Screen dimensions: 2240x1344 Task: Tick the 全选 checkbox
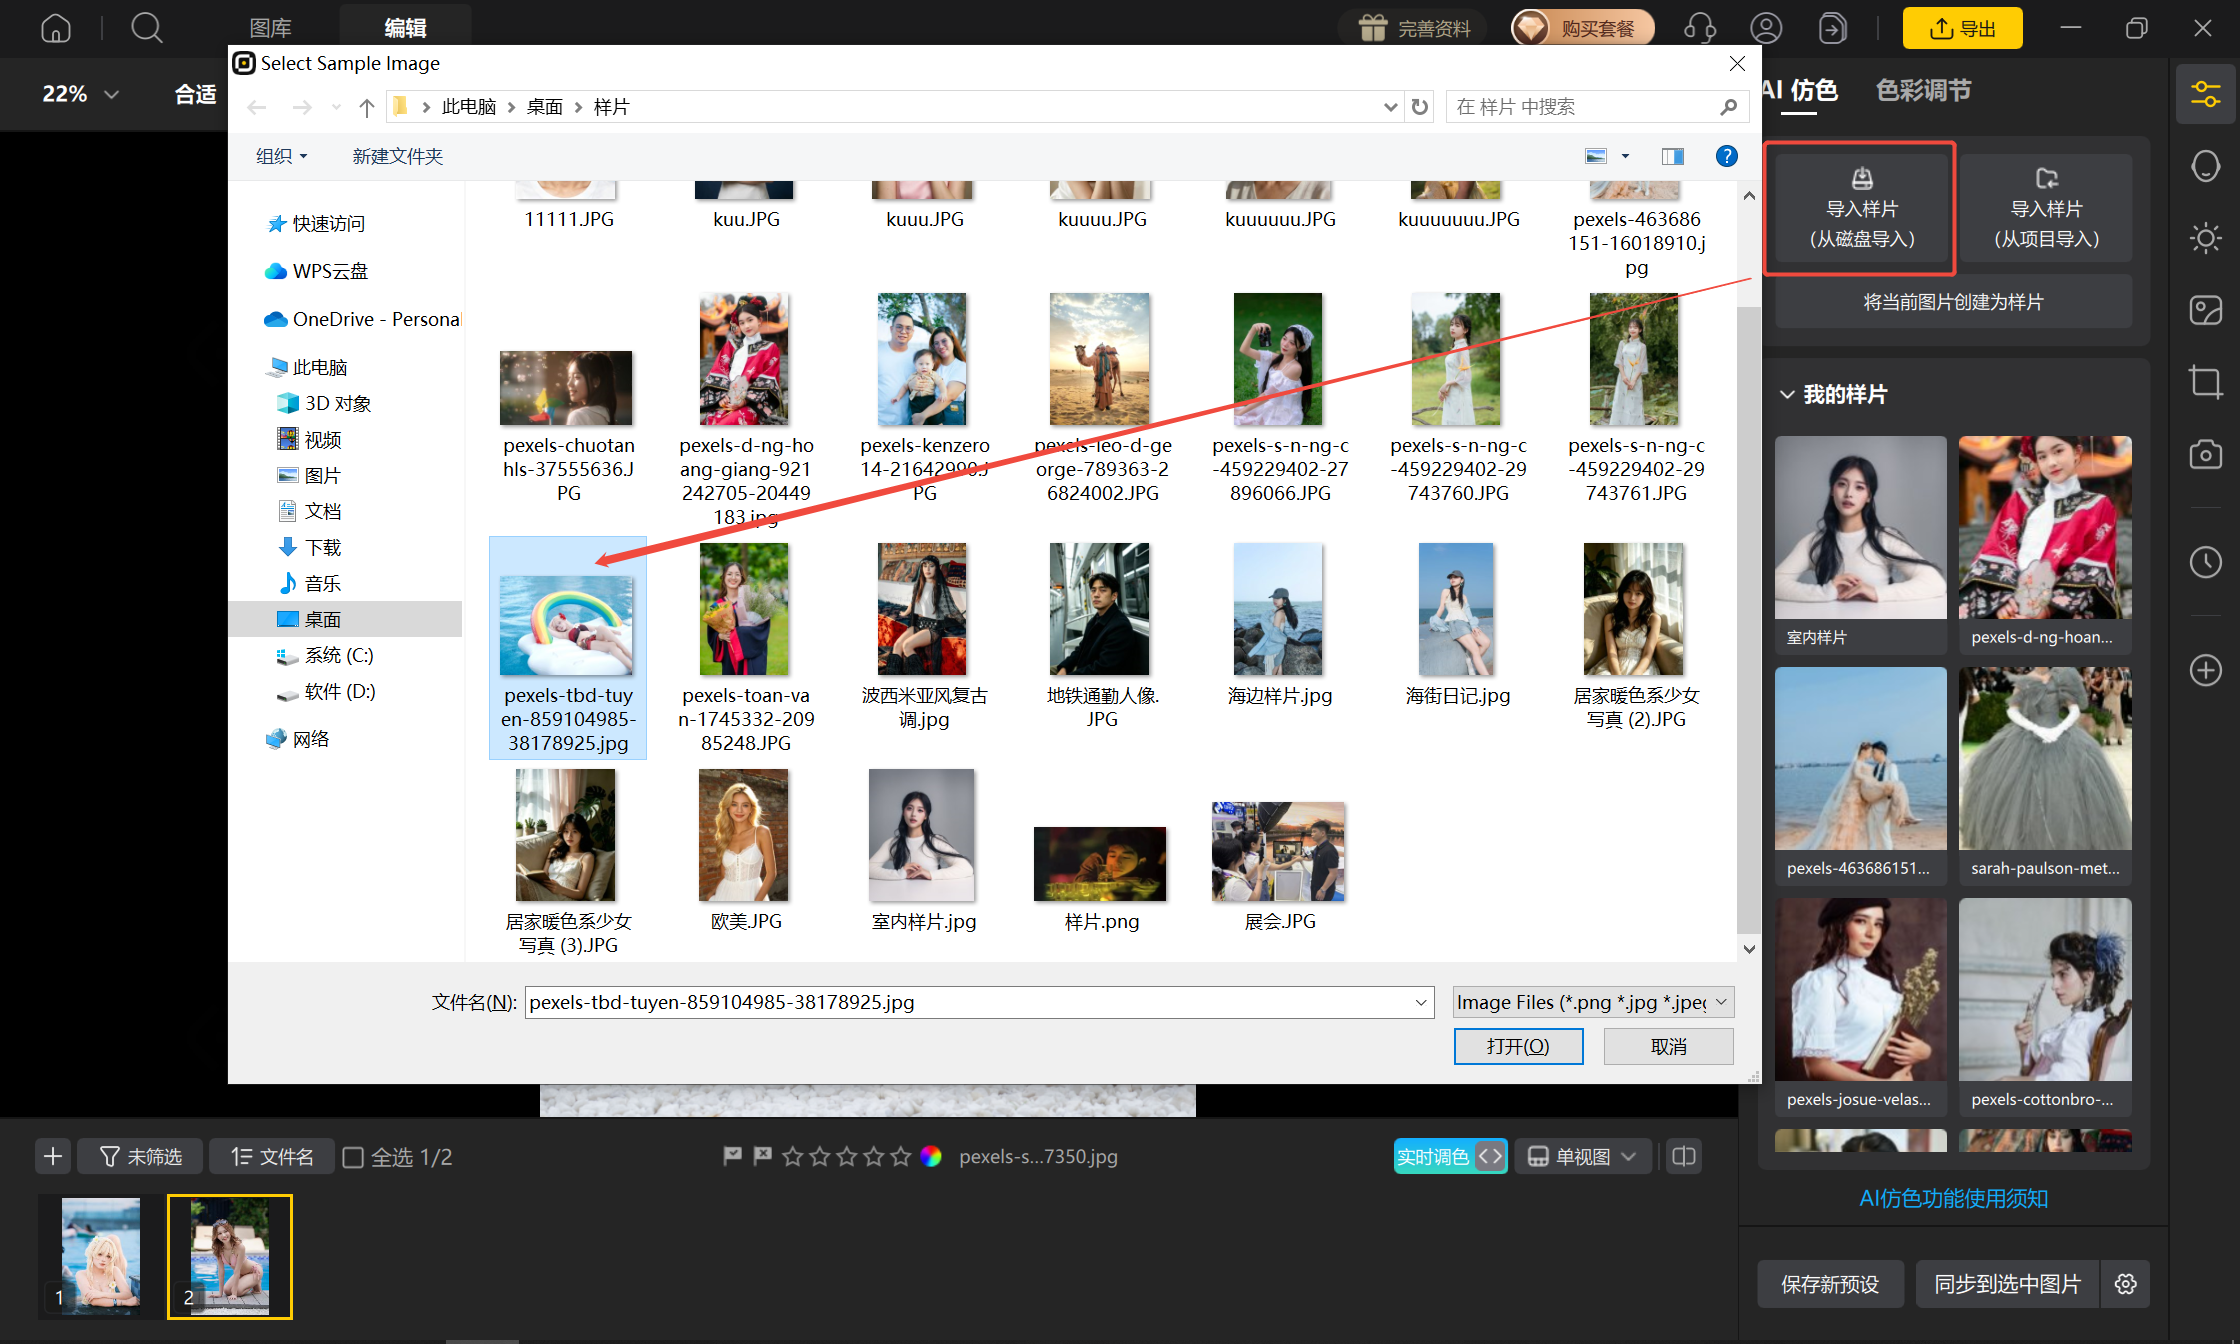(x=353, y=1157)
